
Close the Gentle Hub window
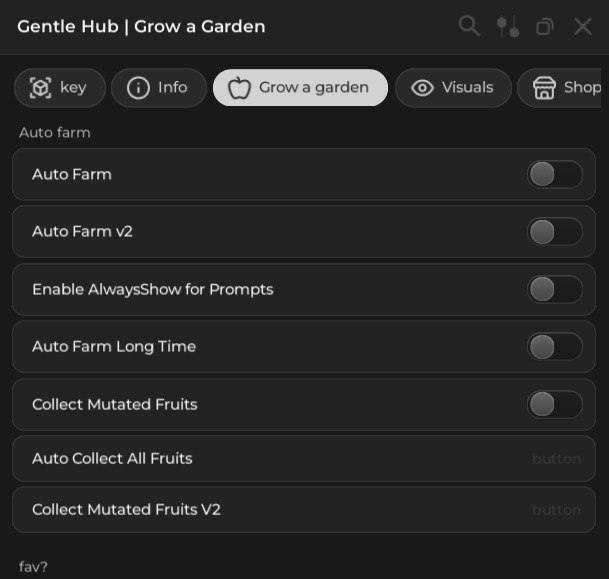(x=583, y=27)
